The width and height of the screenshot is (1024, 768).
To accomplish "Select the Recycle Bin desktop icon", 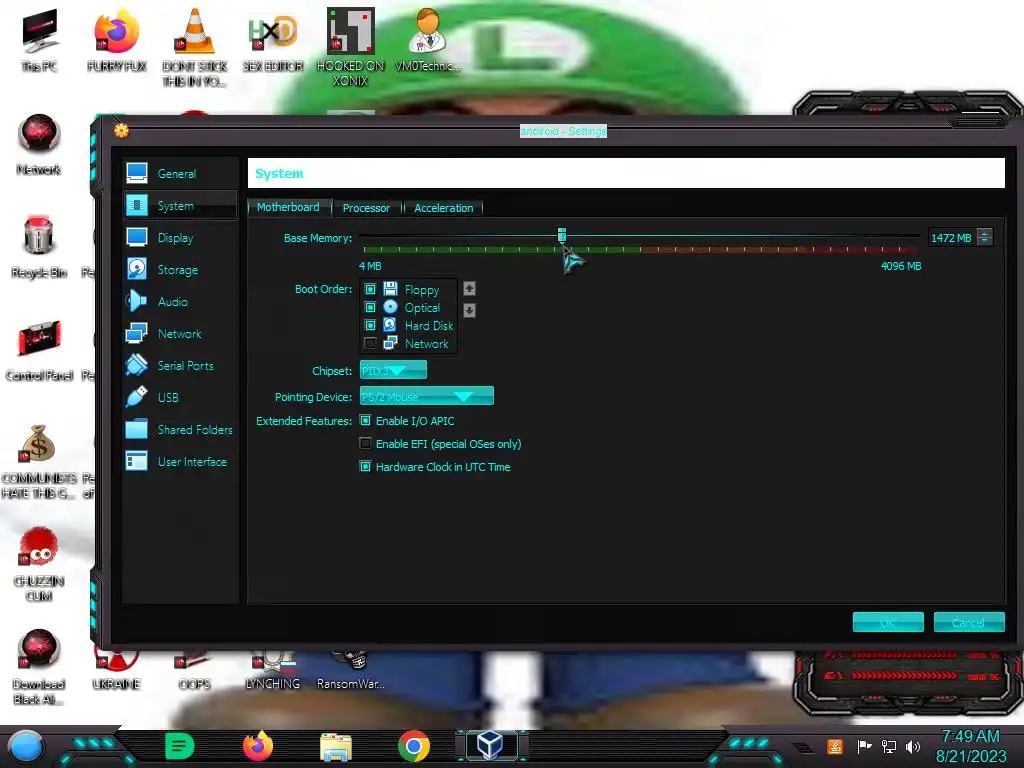I will click(39, 247).
